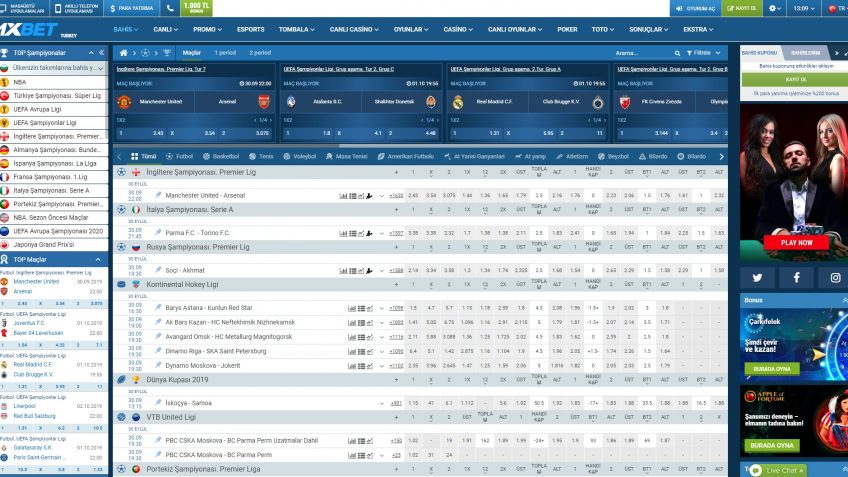Select the Atletizm sport filter
848x477 pixels.
[x=572, y=156]
